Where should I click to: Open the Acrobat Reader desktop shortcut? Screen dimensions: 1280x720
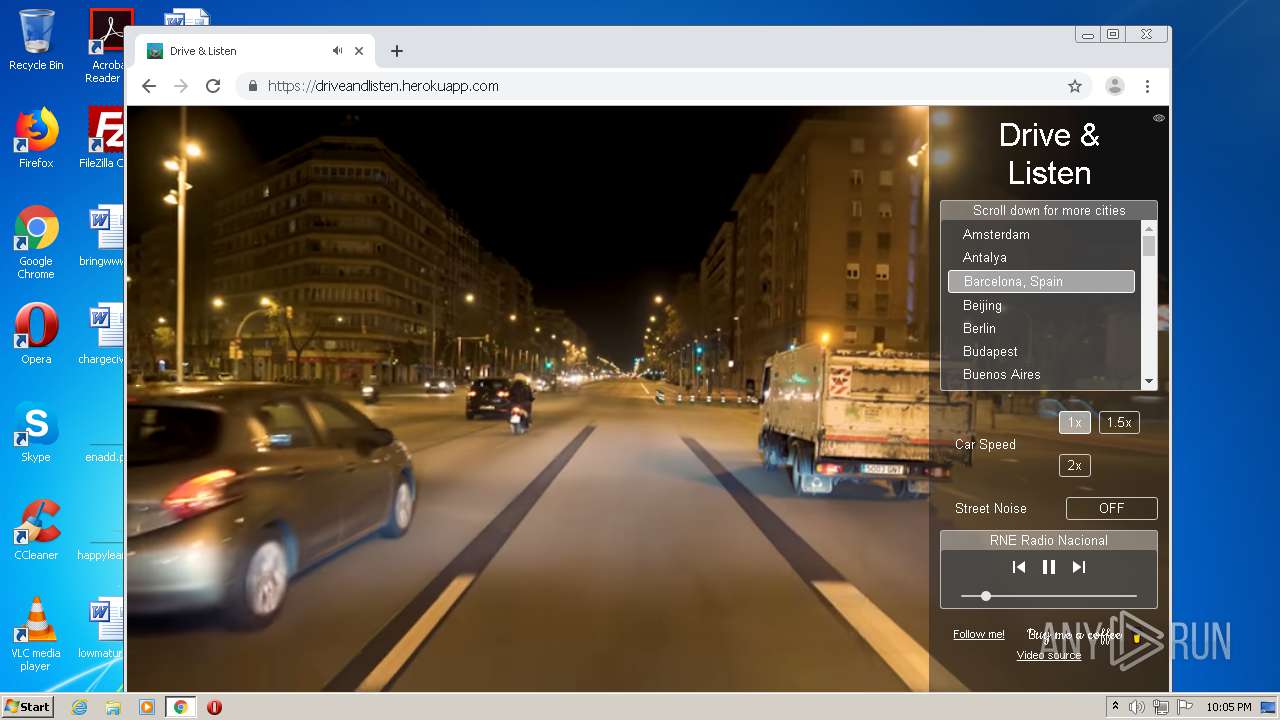(105, 45)
